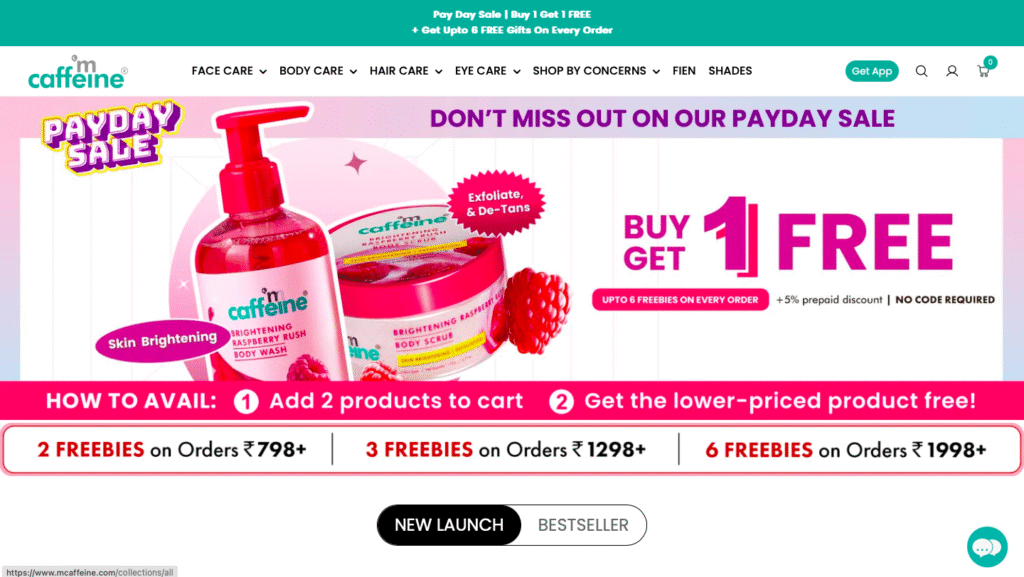Open the SHADES menu item
The image size is (1024, 577).
click(730, 70)
